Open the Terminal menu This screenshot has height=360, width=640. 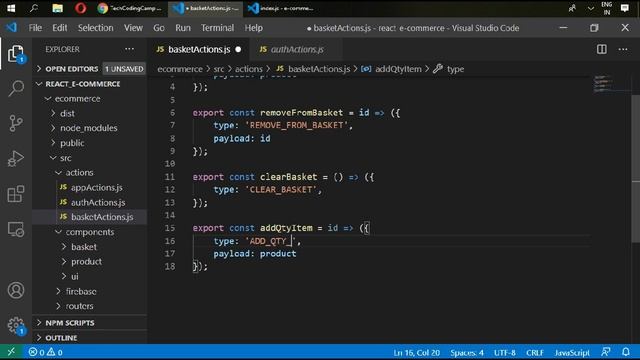(217, 28)
